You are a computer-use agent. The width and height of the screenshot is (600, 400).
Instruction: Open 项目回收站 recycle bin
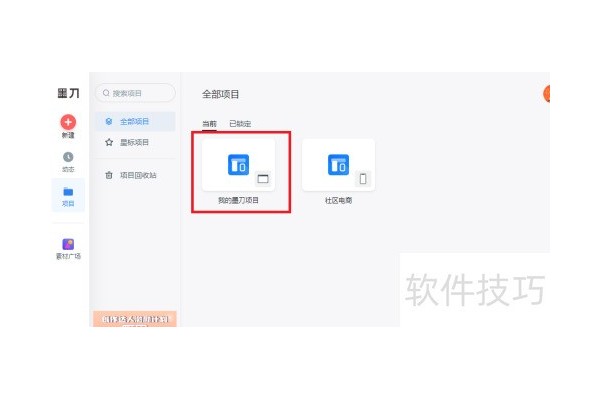(135, 175)
